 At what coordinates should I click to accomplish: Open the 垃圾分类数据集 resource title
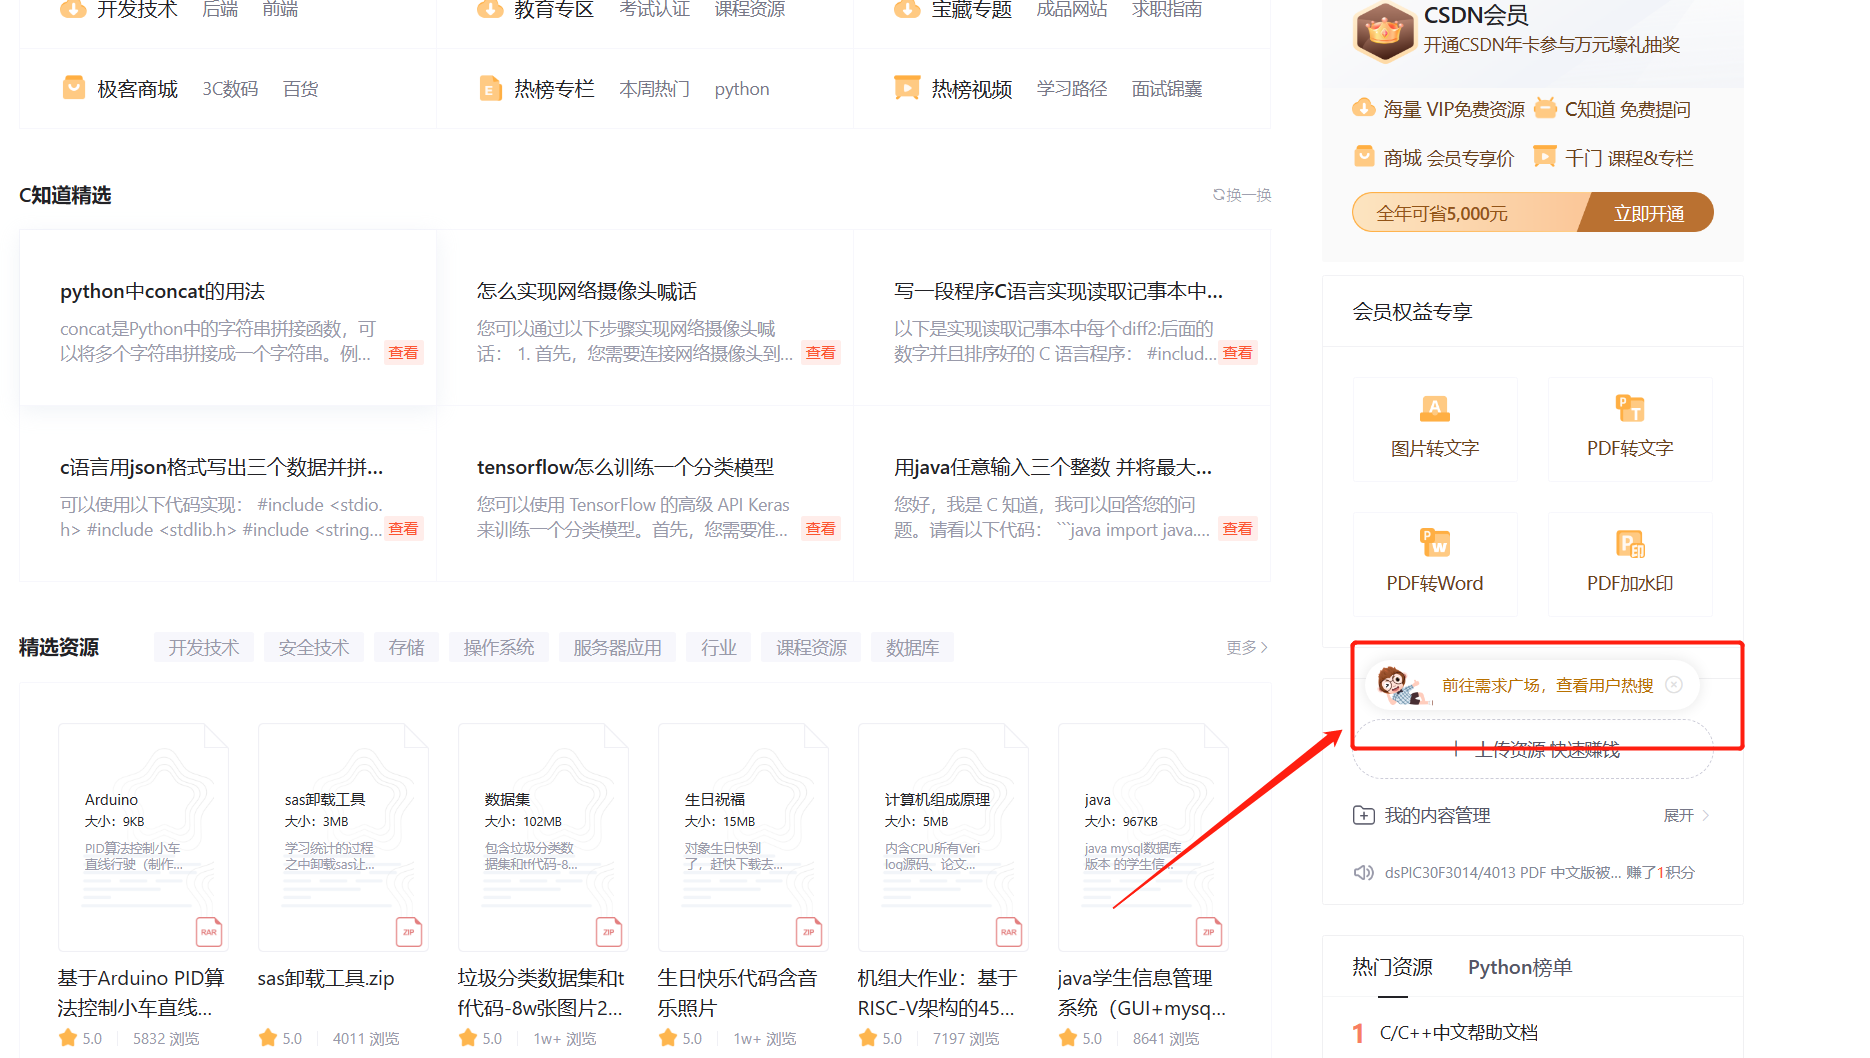click(541, 992)
